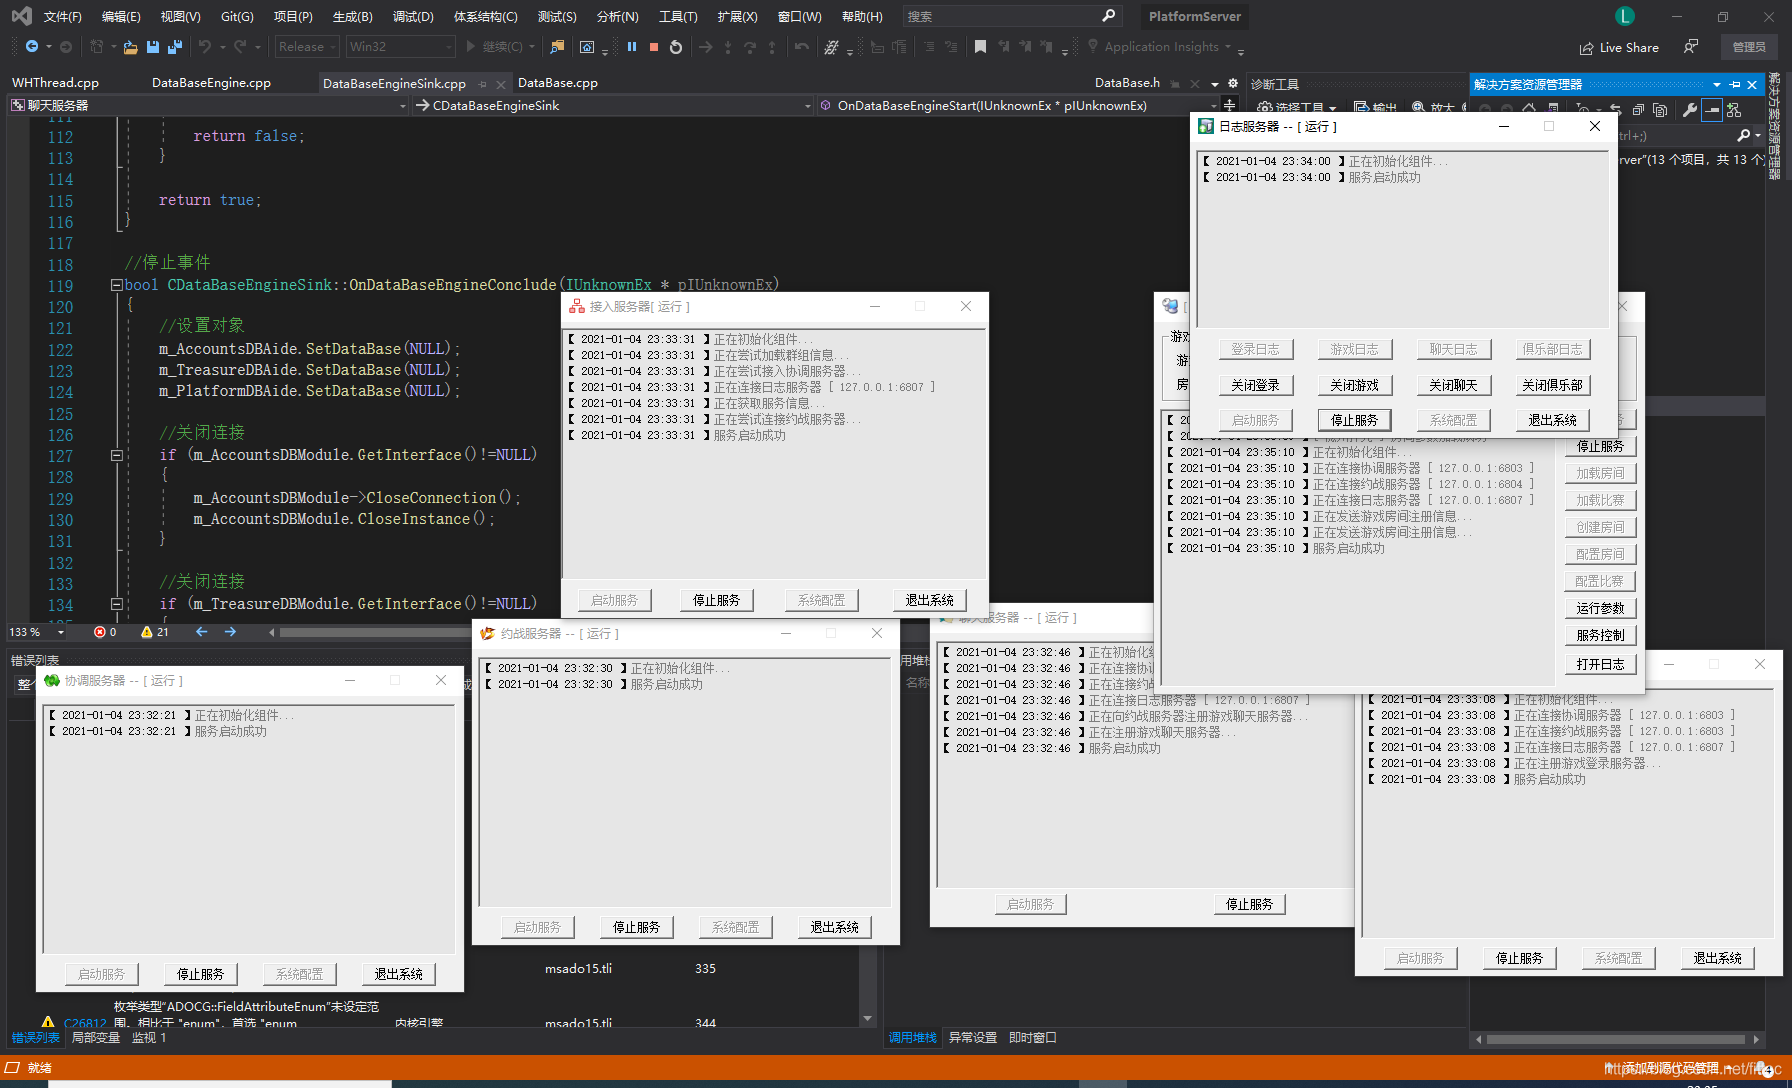Click 退出系统 in 协调服务器 window
This screenshot has height=1088, width=1792.
click(398, 974)
